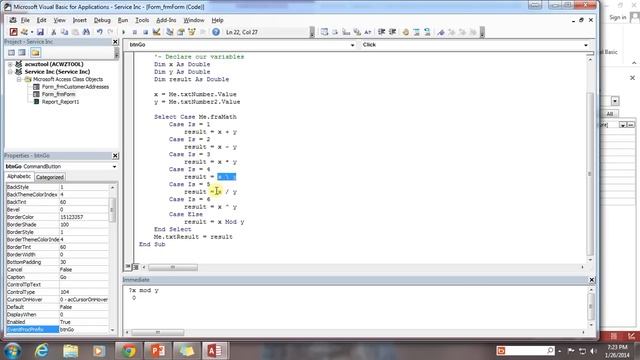Select Form_frmForm in project tree
640x360 pixels.
58,94
